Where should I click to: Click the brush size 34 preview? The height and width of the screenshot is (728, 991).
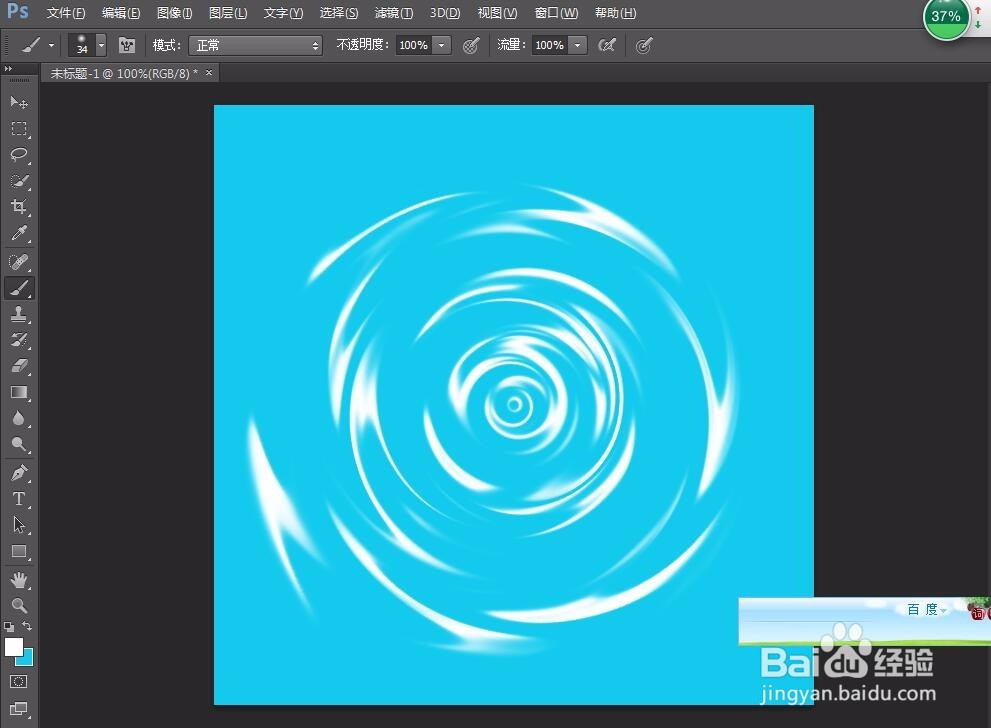click(82, 45)
